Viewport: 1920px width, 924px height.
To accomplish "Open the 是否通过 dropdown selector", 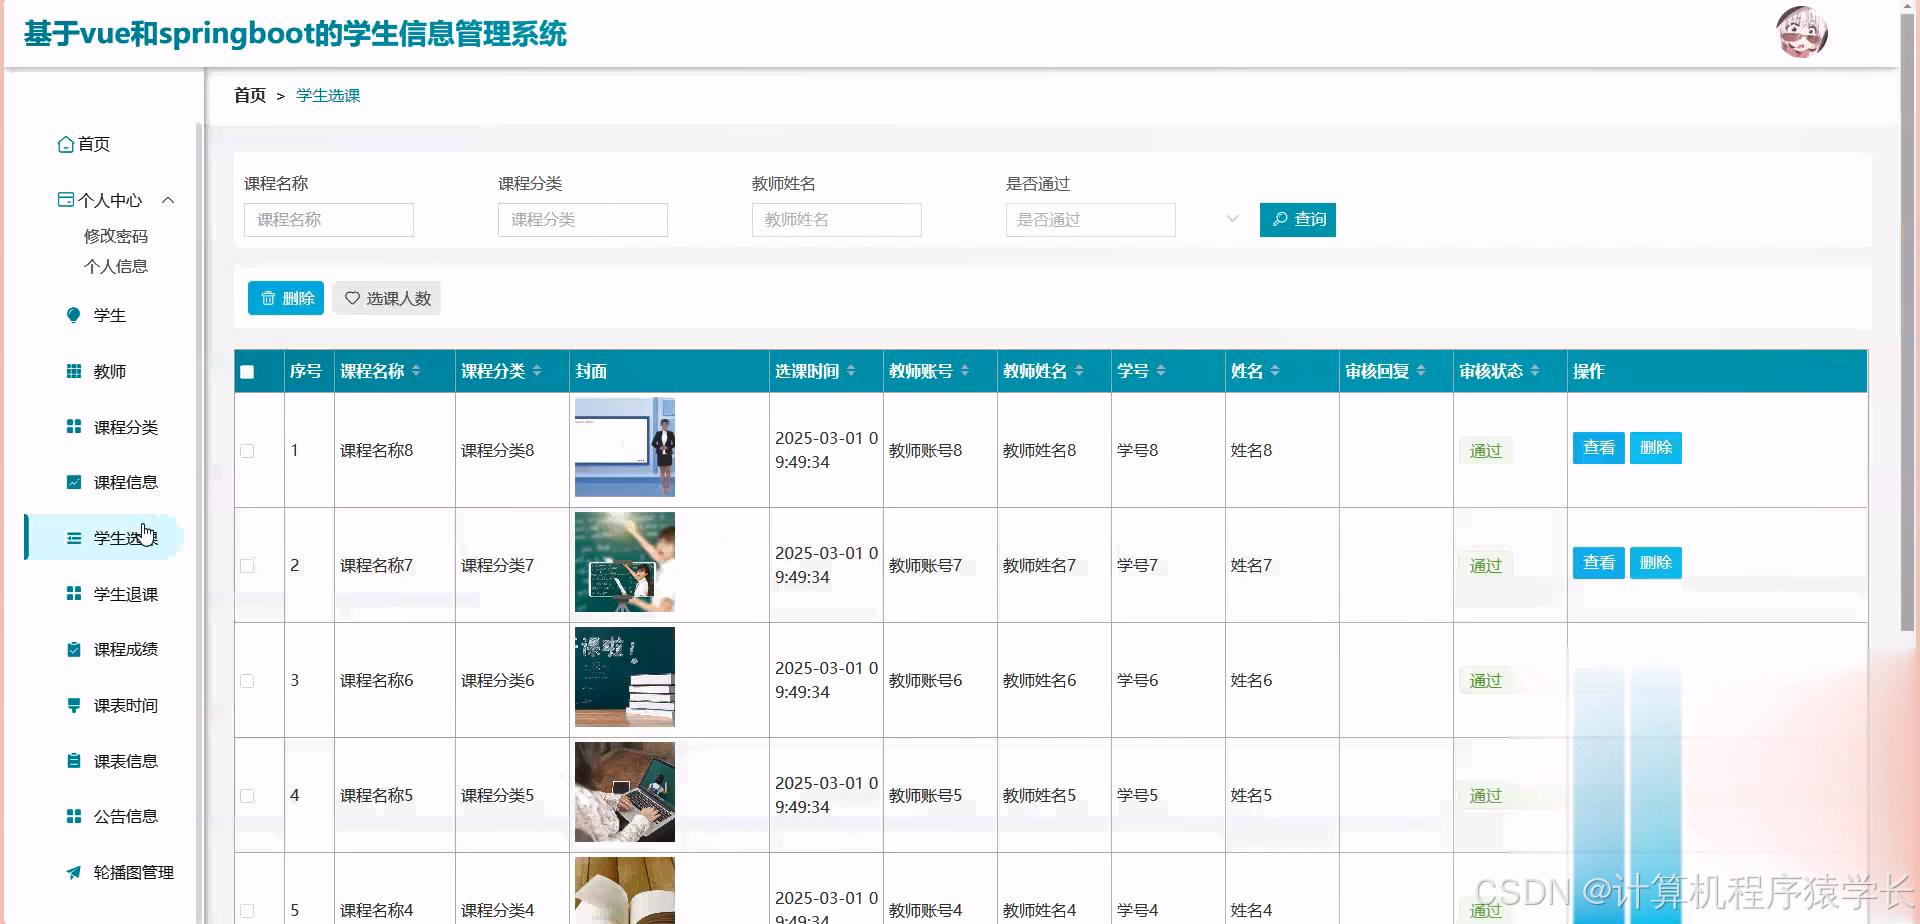I will (x=1090, y=219).
